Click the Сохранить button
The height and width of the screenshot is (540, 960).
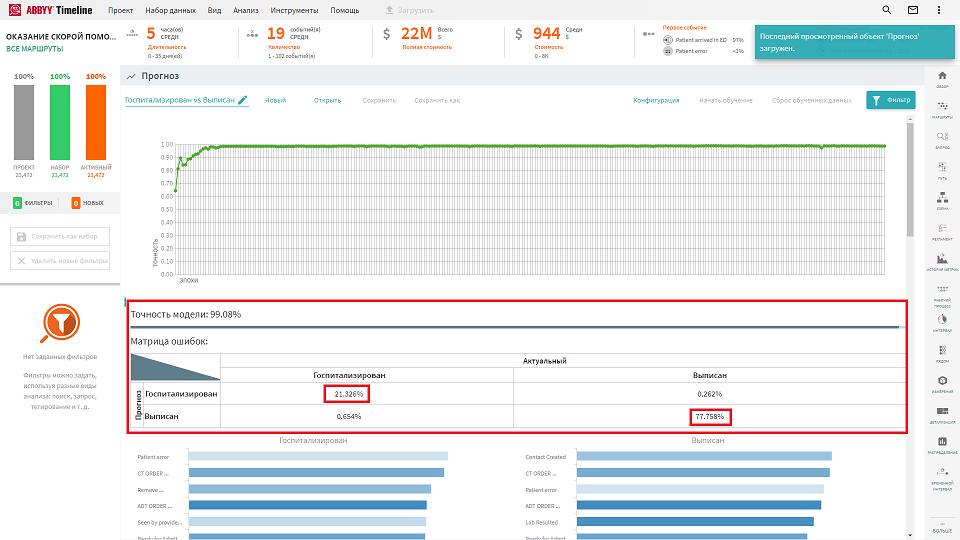pyautogui.click(x=379, y=100)
